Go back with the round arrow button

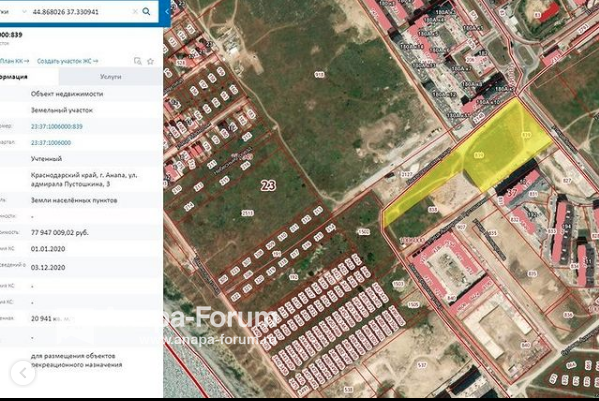(x=23, y=373)
